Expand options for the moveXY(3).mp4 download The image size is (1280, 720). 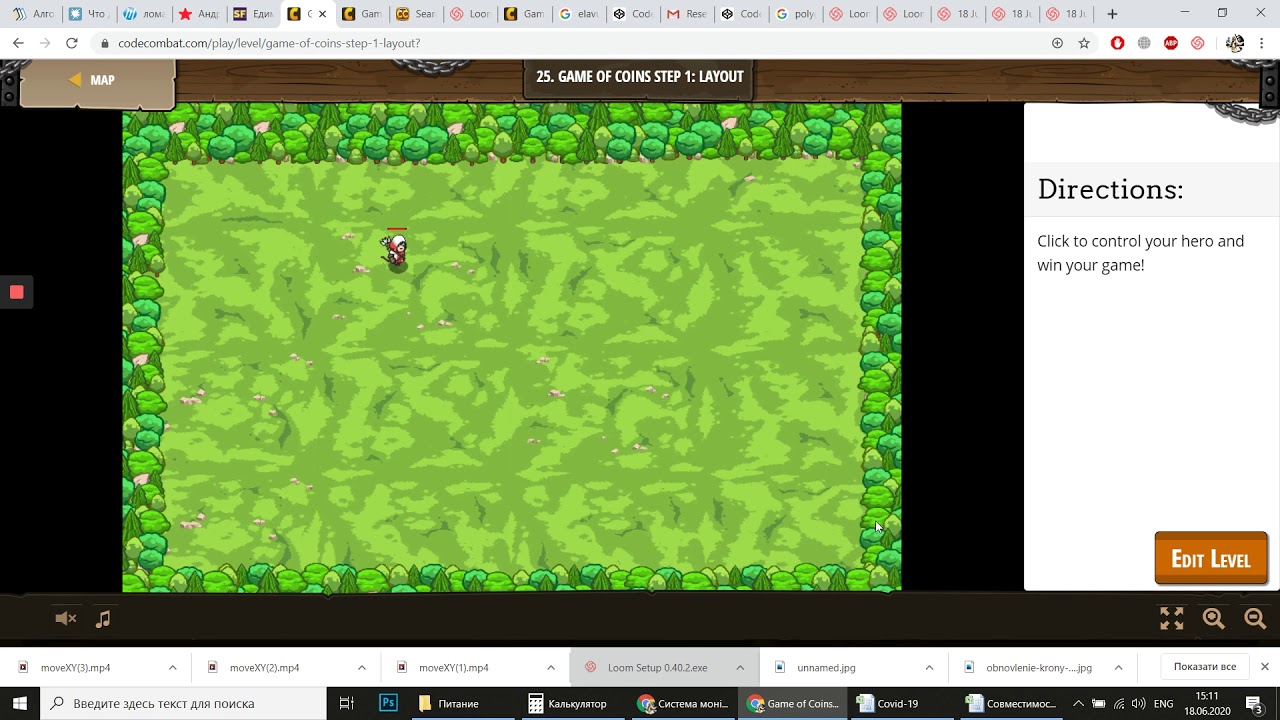pos(172,667)
